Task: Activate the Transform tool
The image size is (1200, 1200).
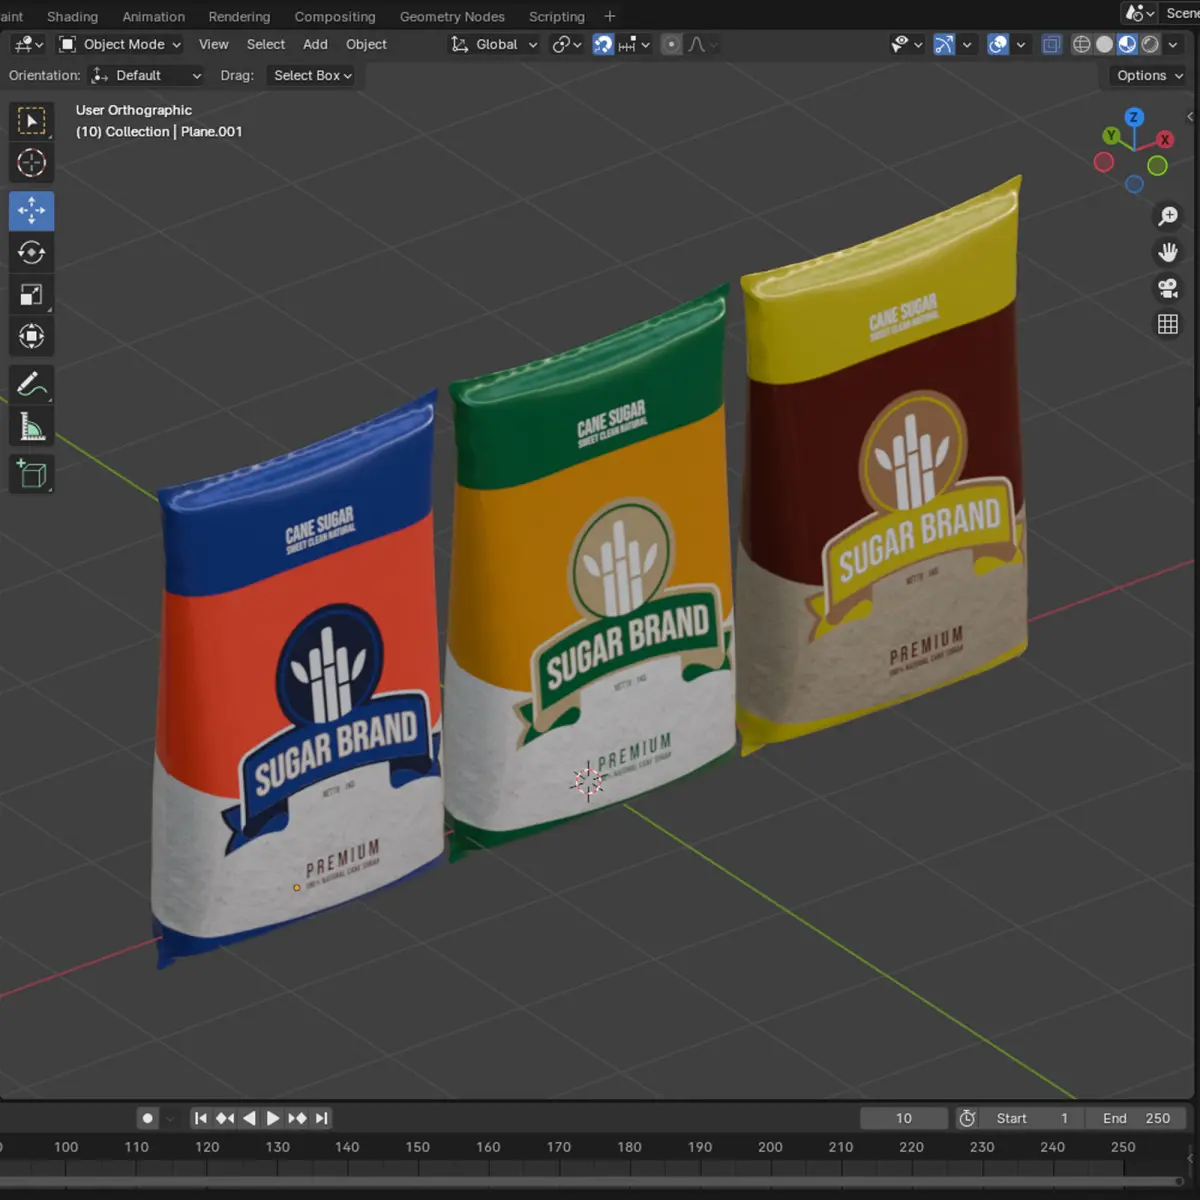Action: coord(32,337)
